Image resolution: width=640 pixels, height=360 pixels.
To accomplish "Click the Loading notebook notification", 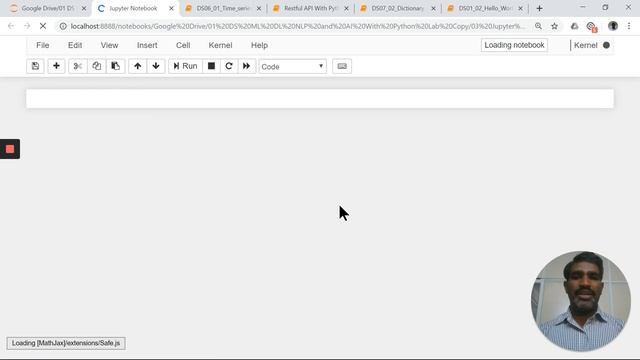I will pos(514,45).
